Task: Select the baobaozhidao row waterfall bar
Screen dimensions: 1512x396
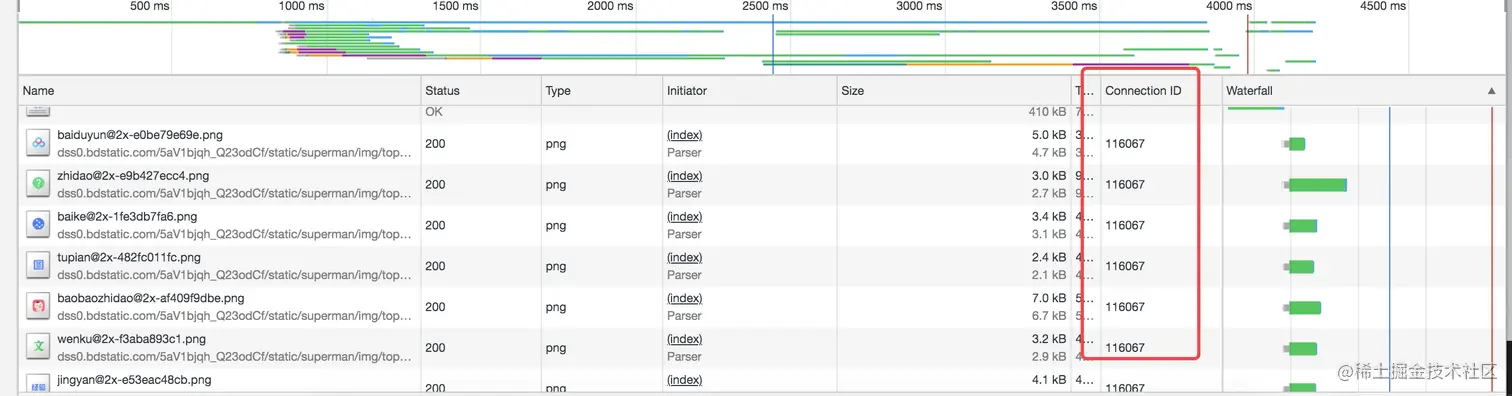Action: 1305,307
